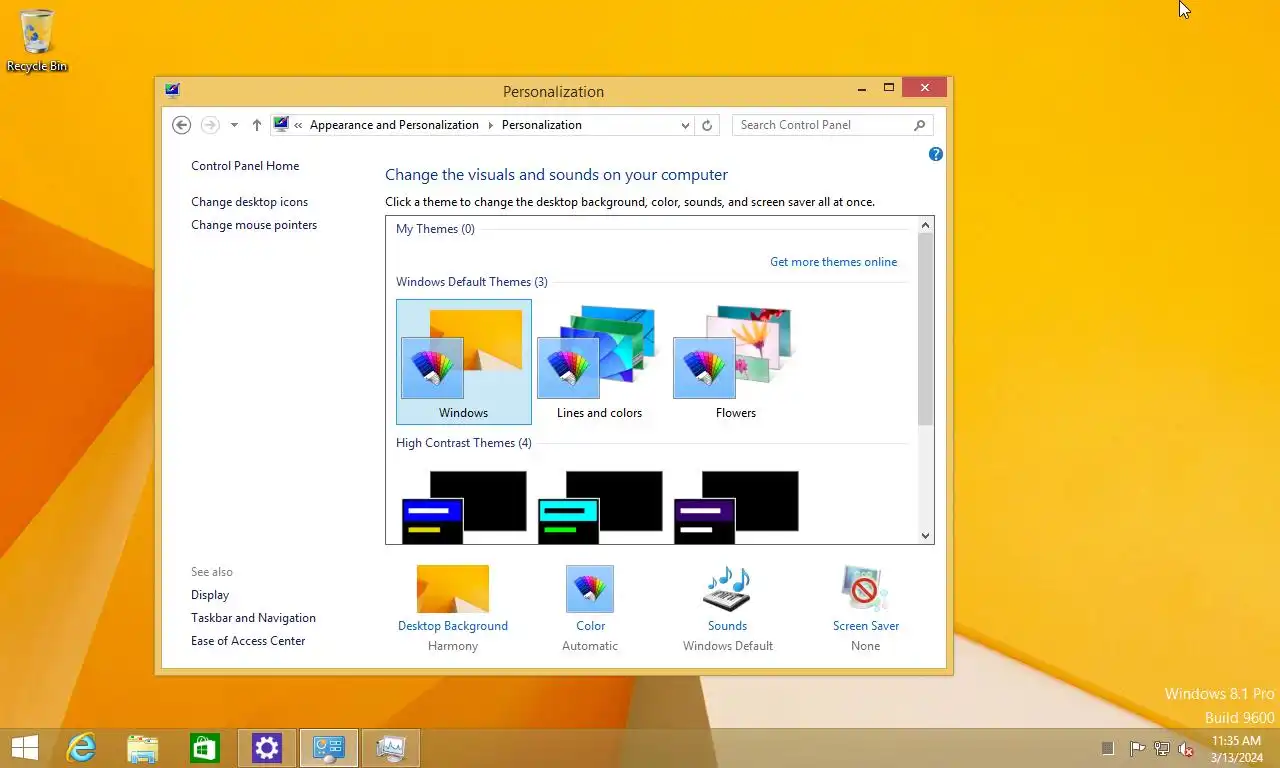Image resolution: width=1280 pixels, height=768 pixels.
Task: Click the search magnifier icon
Action: pyautogui.click(x=920, y=125)
